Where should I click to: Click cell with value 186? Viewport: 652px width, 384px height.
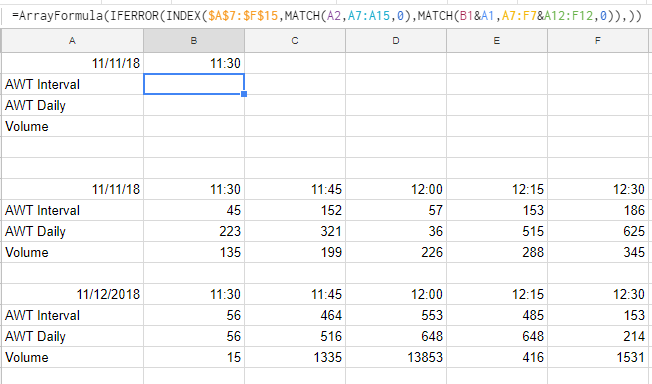598,210
